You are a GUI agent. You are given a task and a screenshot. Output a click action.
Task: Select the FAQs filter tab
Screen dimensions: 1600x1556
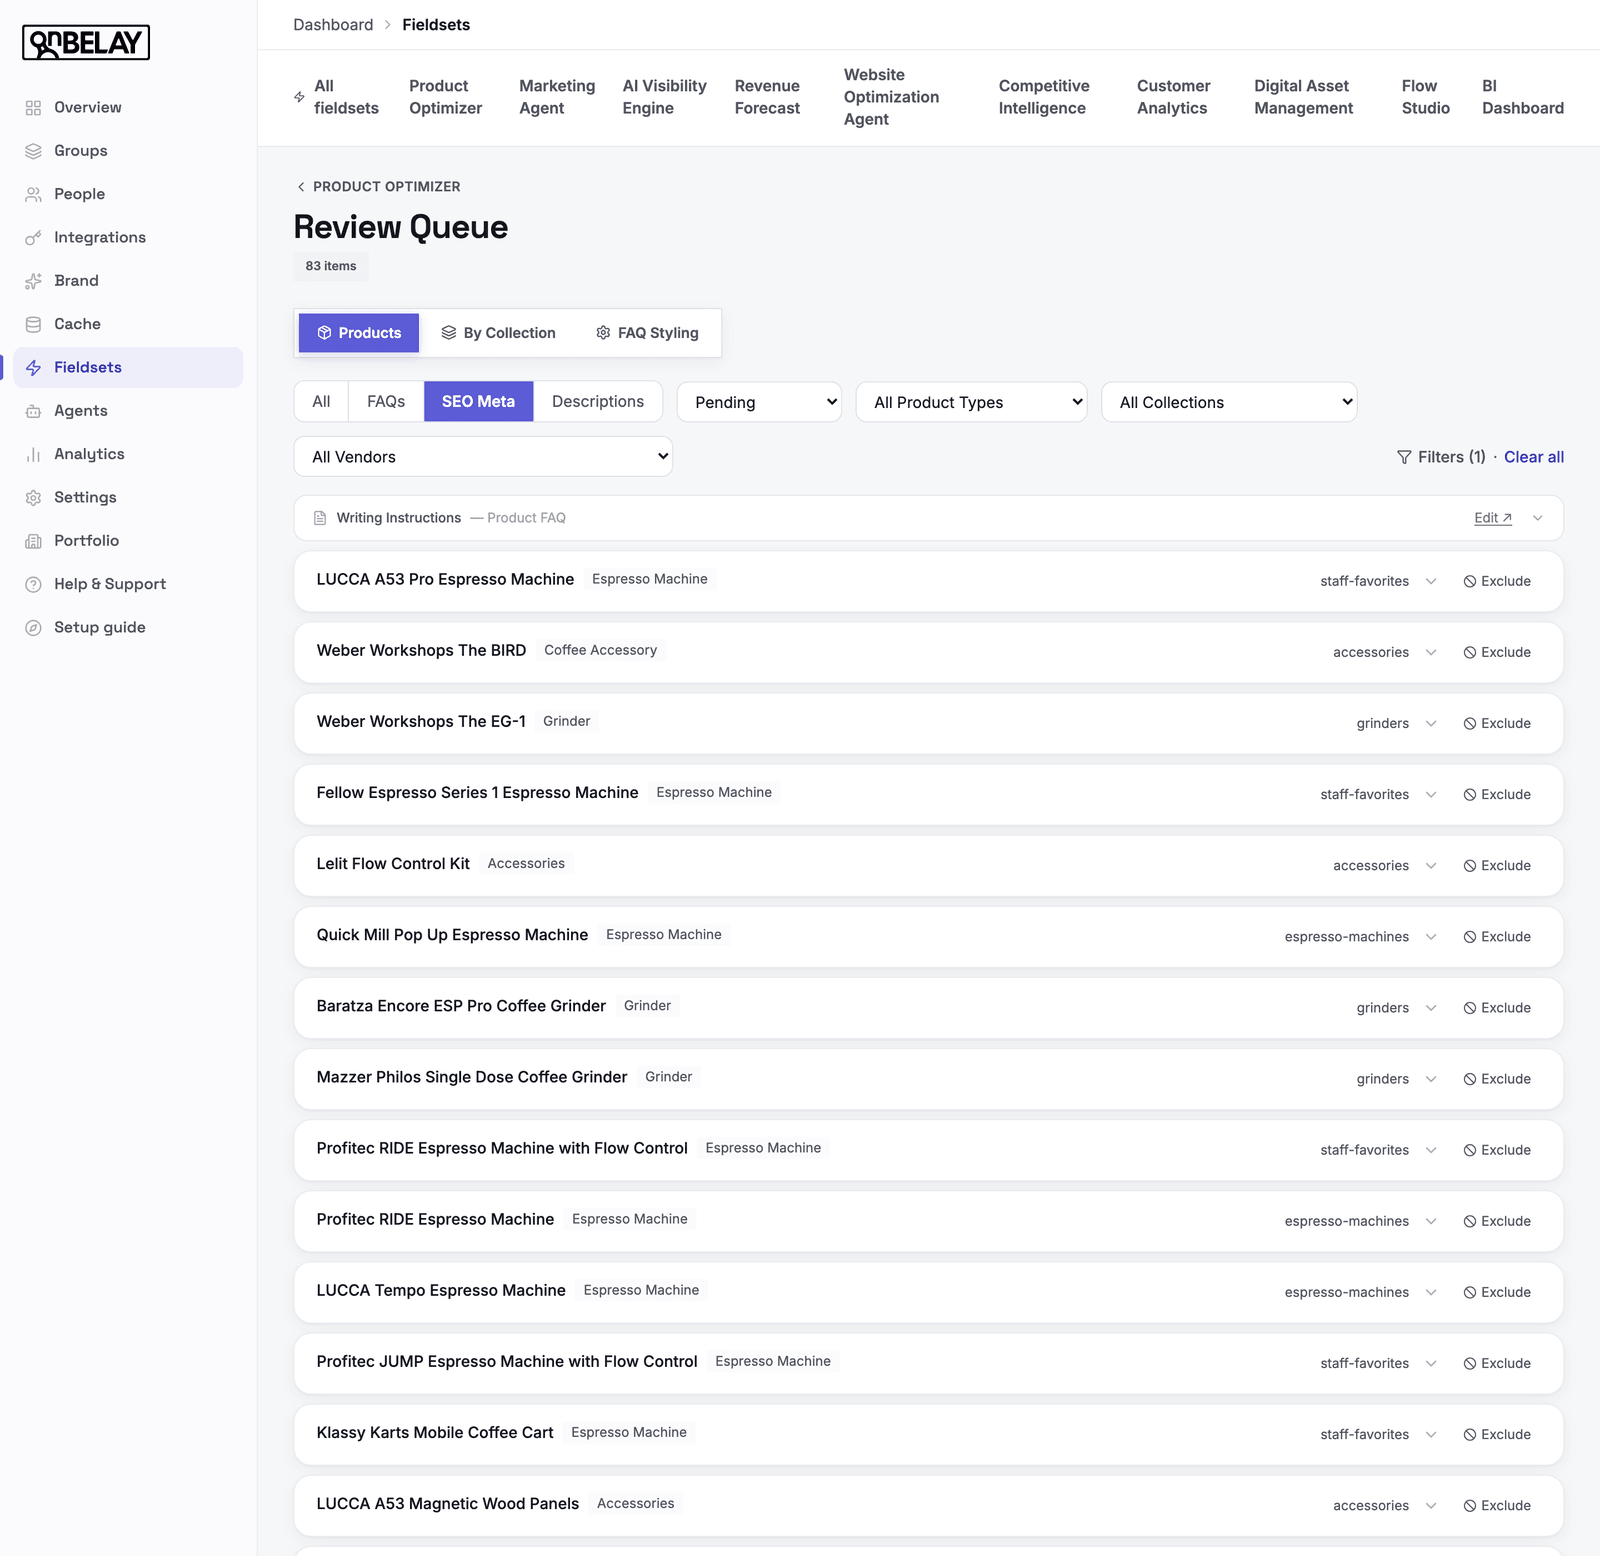coord(386,401)
